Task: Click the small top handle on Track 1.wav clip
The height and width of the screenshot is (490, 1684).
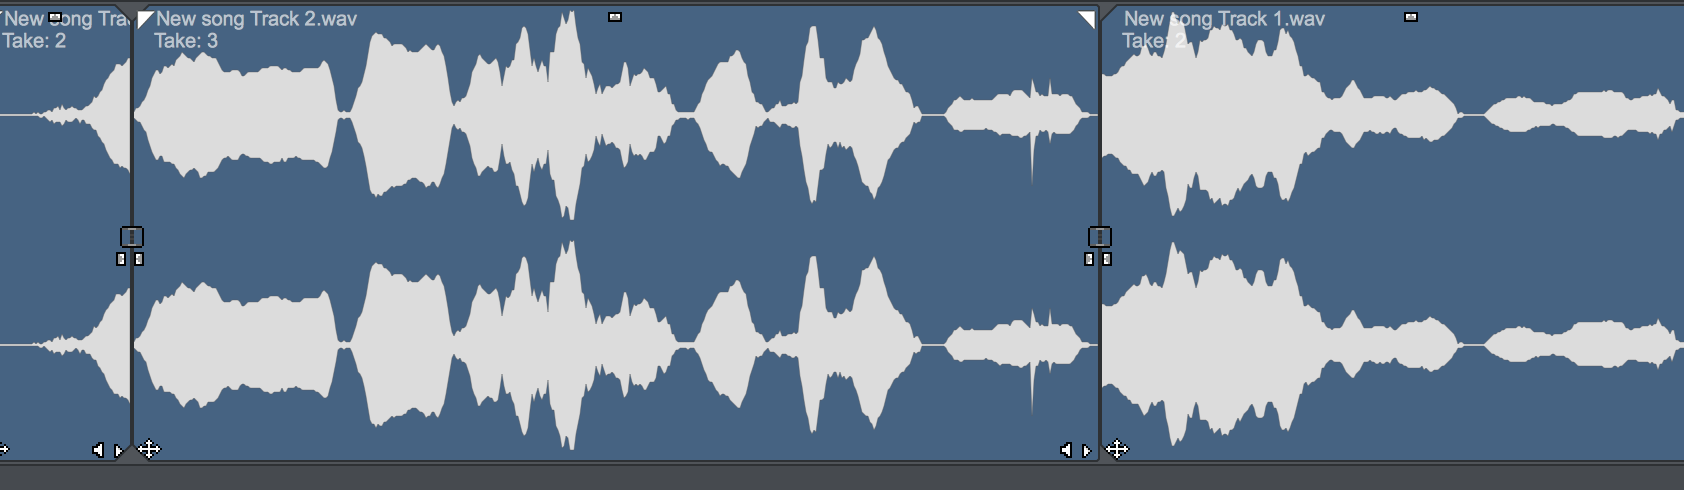Action: [x=1411, y=17]
